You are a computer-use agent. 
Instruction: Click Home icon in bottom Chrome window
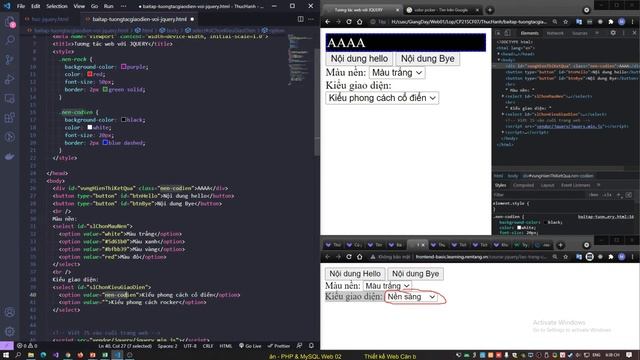360,257
